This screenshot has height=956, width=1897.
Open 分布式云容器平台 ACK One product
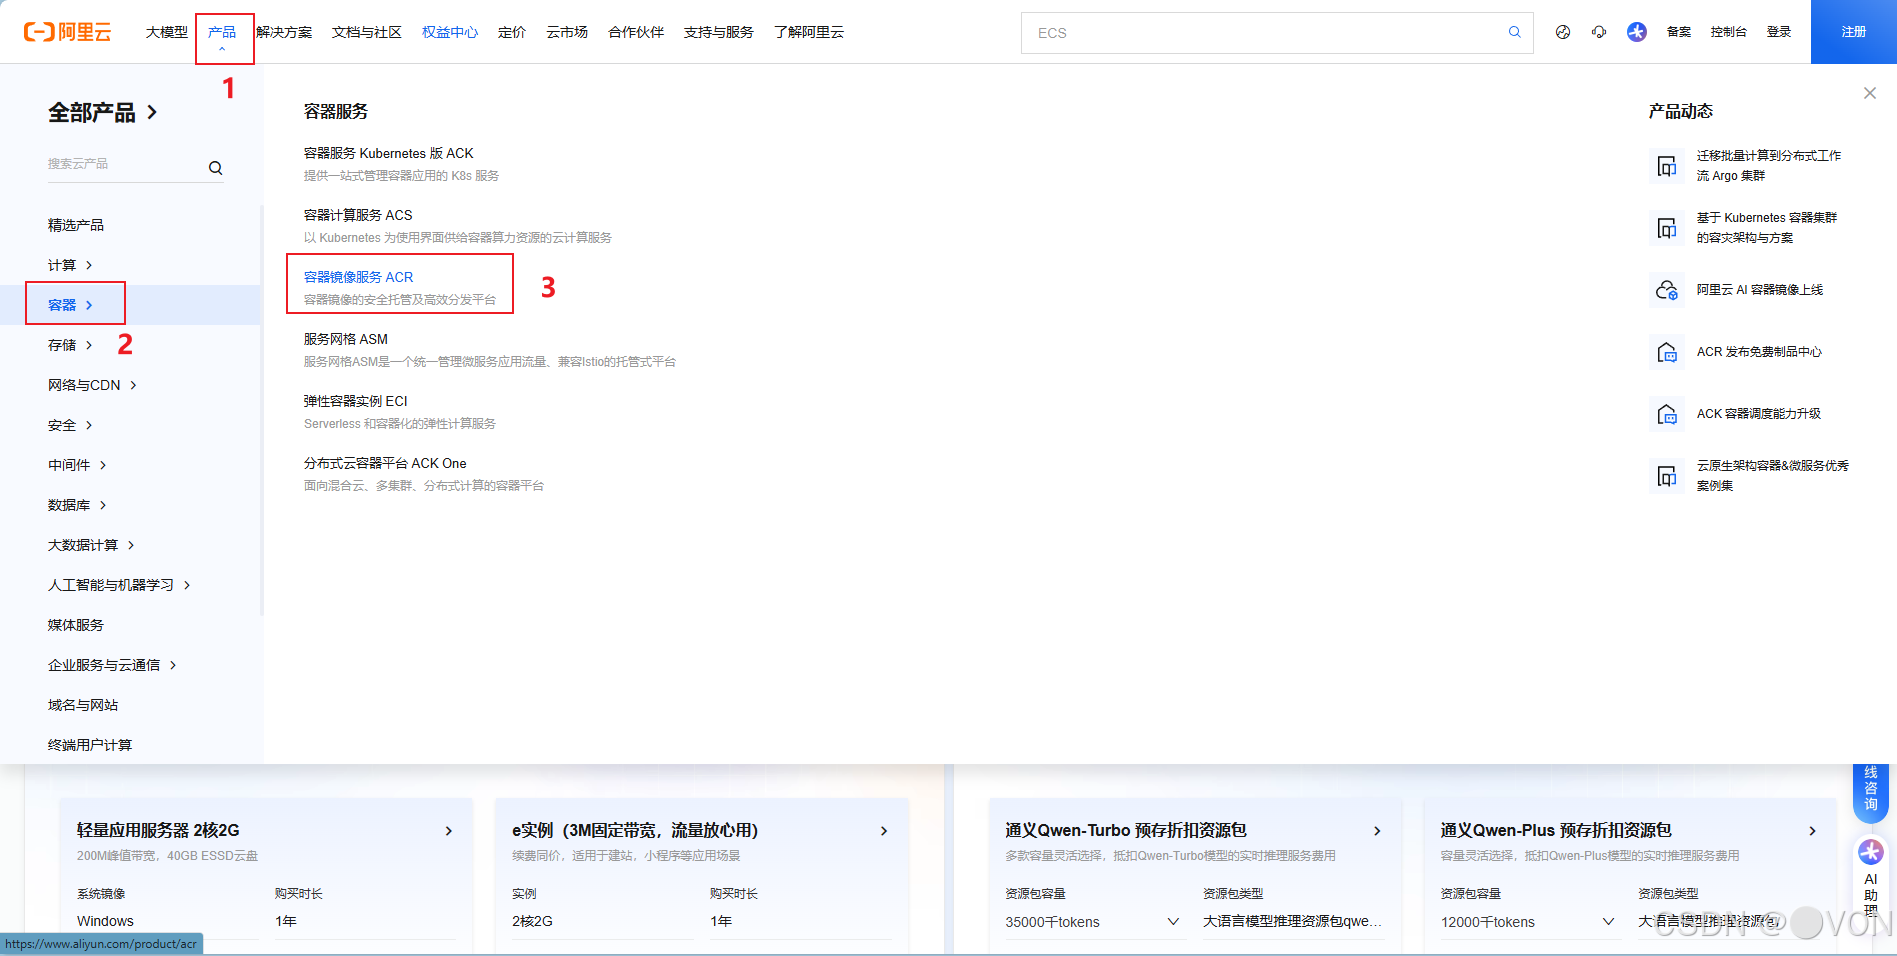[x=385, y=463]
